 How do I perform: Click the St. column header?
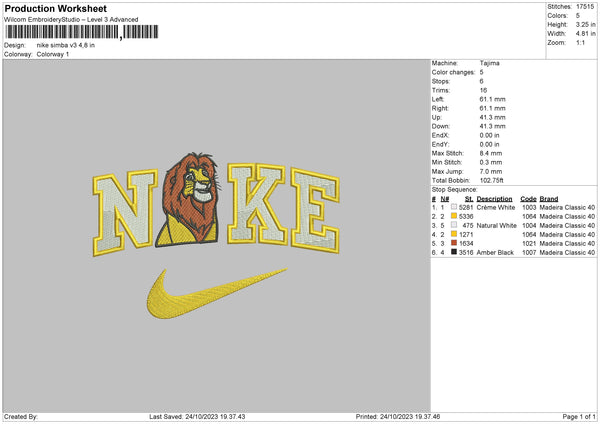coord(469,199)
